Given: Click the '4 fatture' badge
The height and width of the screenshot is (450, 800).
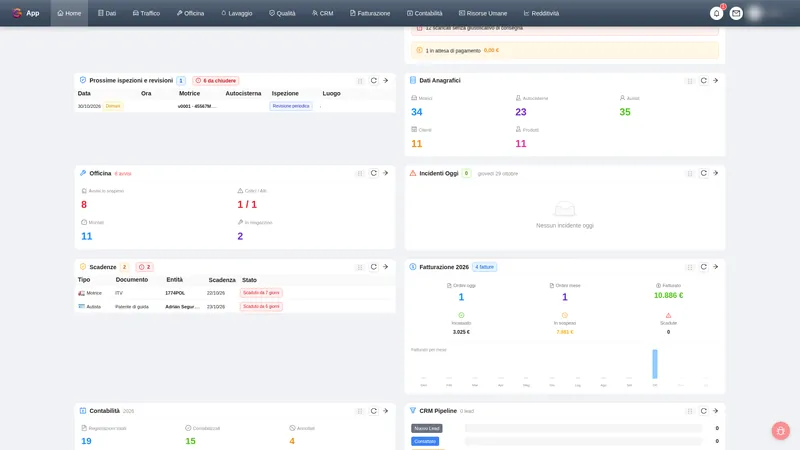Looking at the screenshot, I should click(484, 267).
